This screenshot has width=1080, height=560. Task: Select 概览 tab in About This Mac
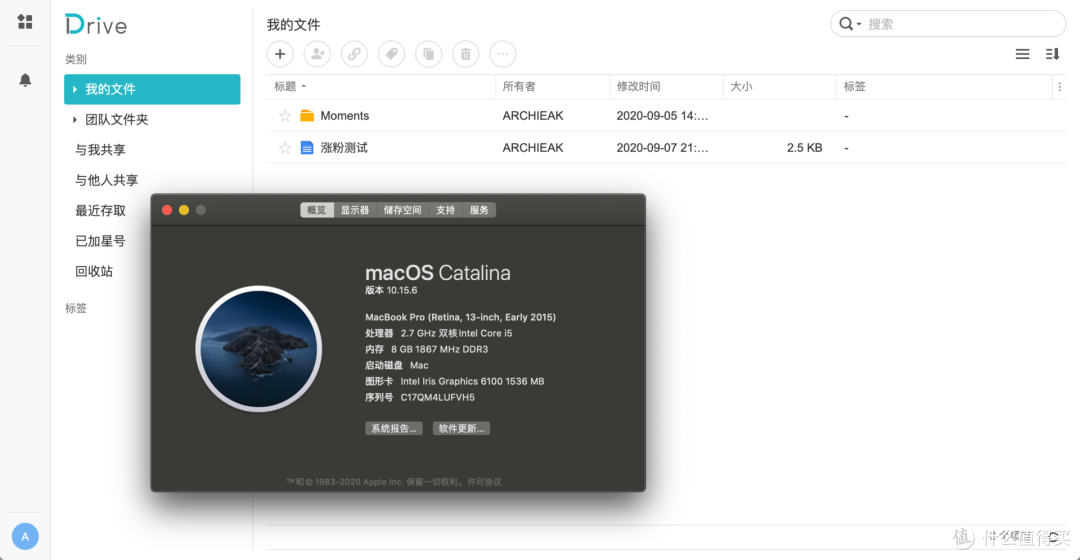click(x=317, y=210)
